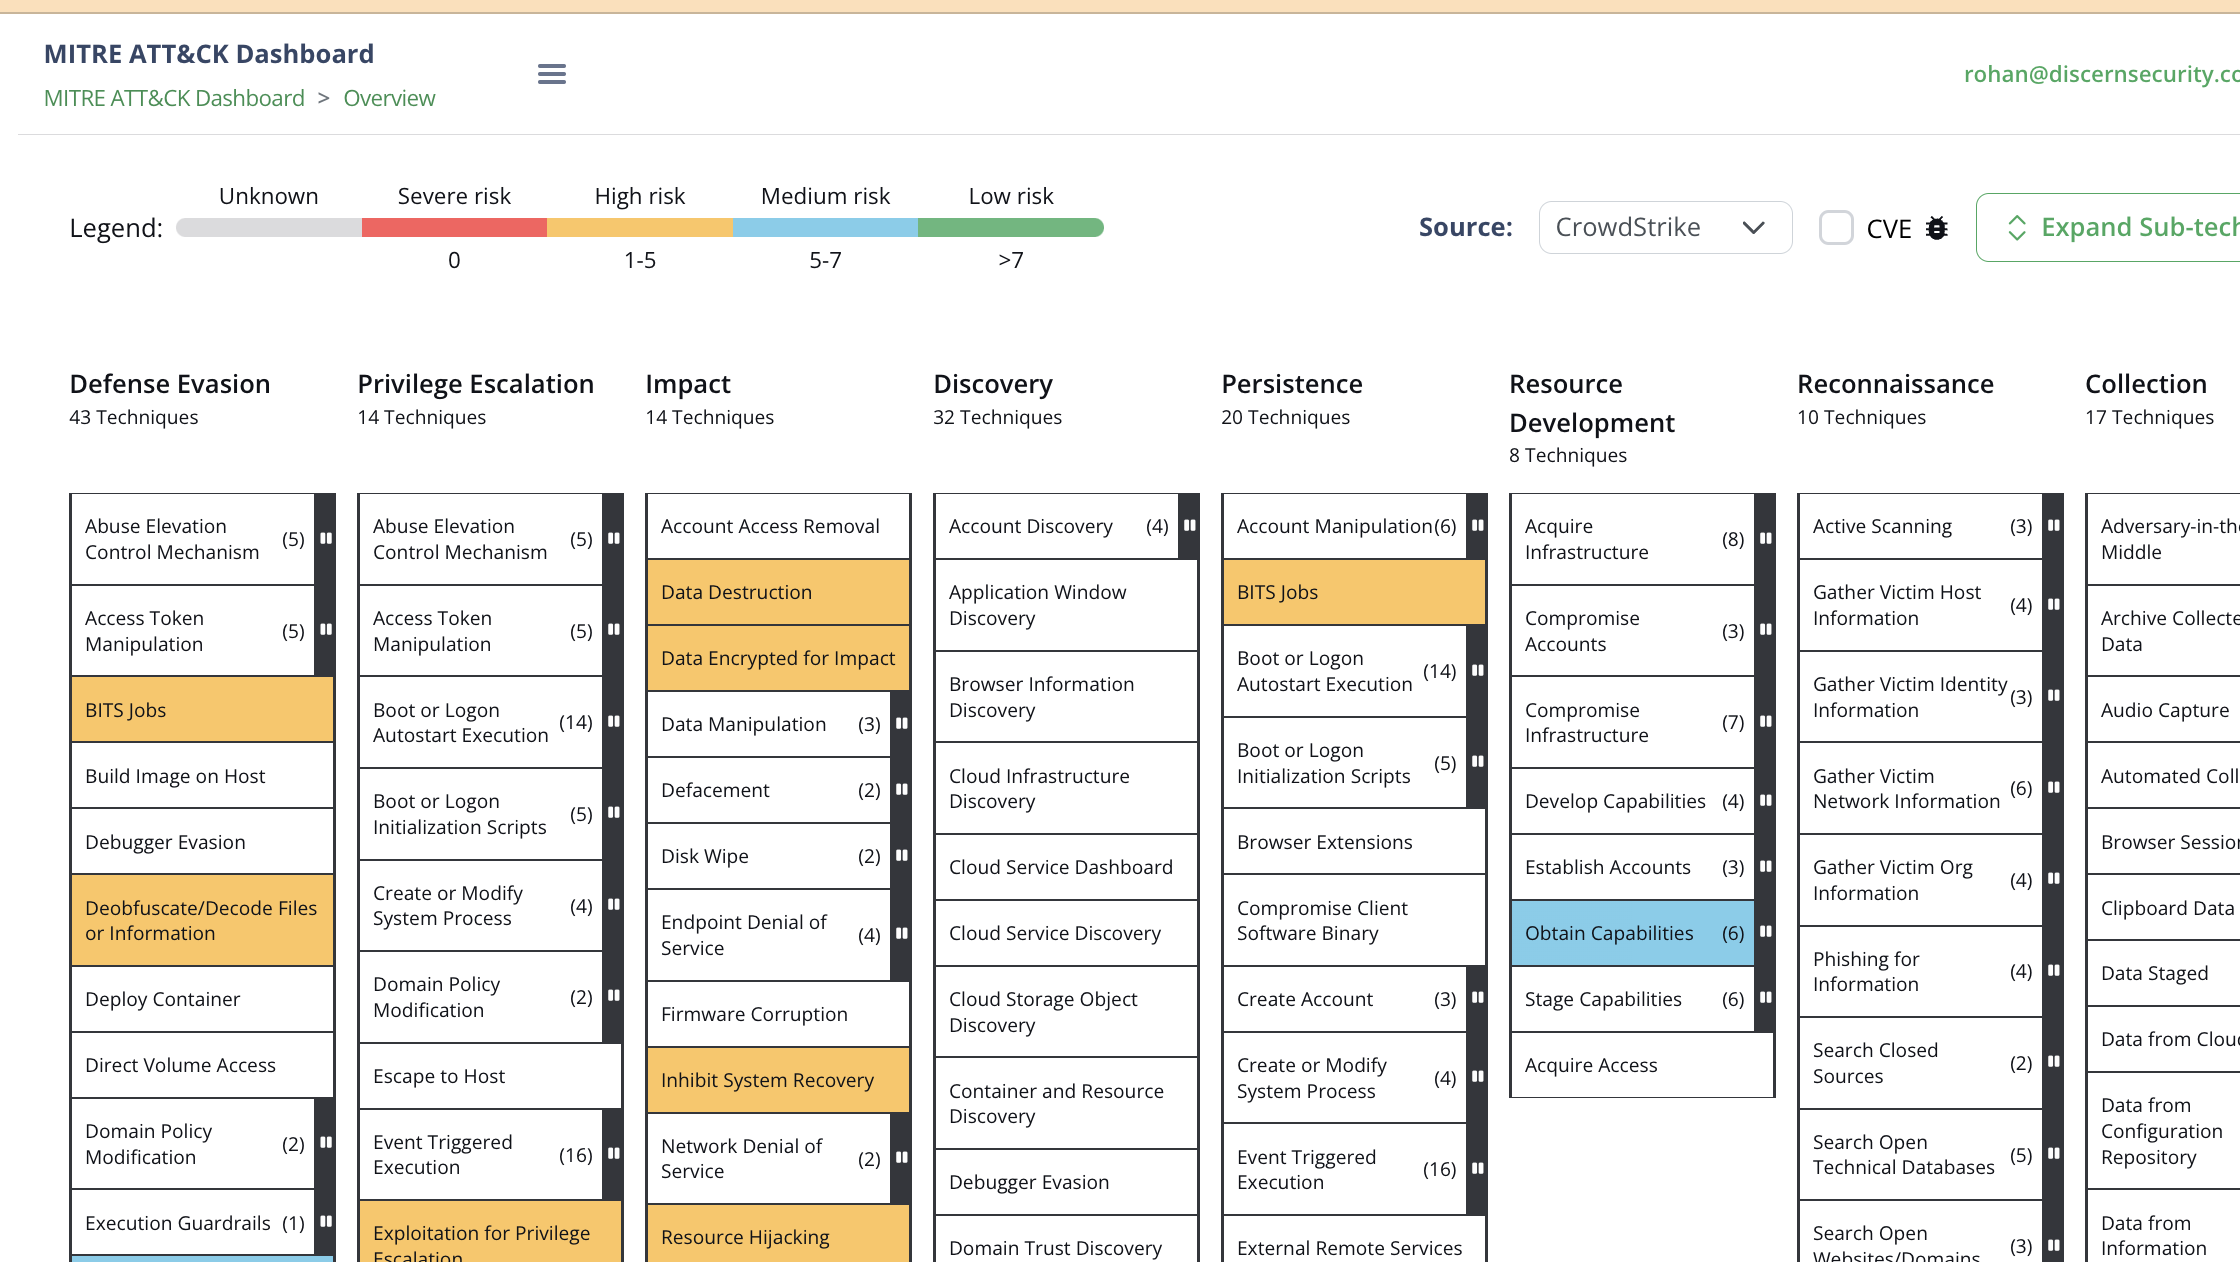The height and width of the screenshot is (1262, 2240).
Task: Click Acquire Infrastructure sub-technique handle icon
Action: point(1765,539)
